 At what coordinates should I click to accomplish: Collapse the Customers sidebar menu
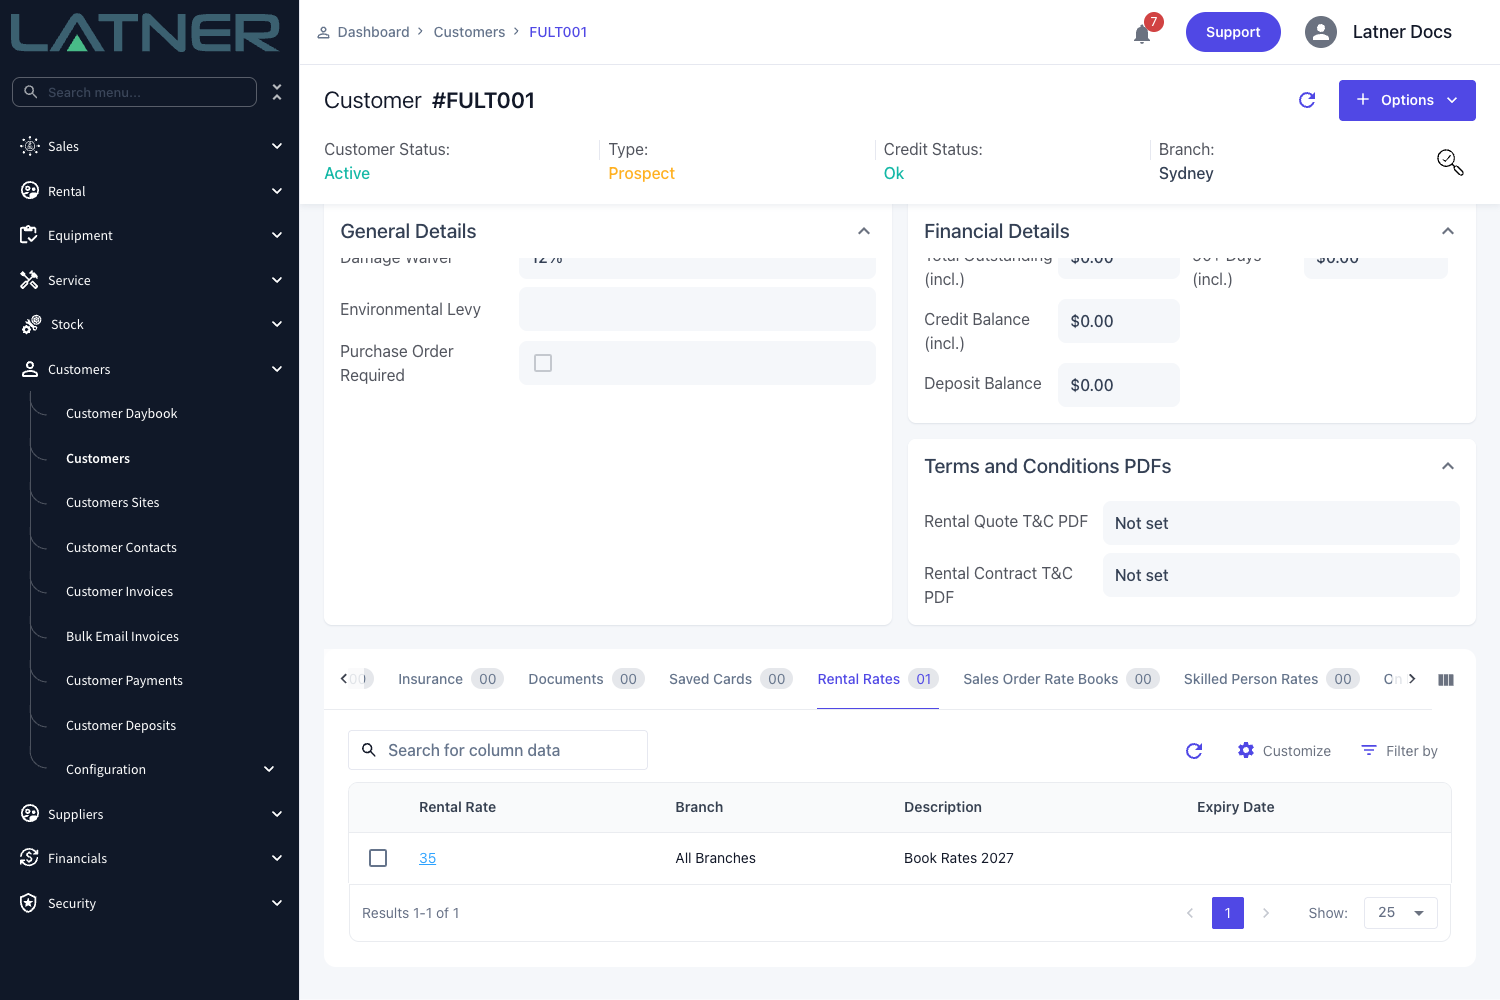[277, 369]
